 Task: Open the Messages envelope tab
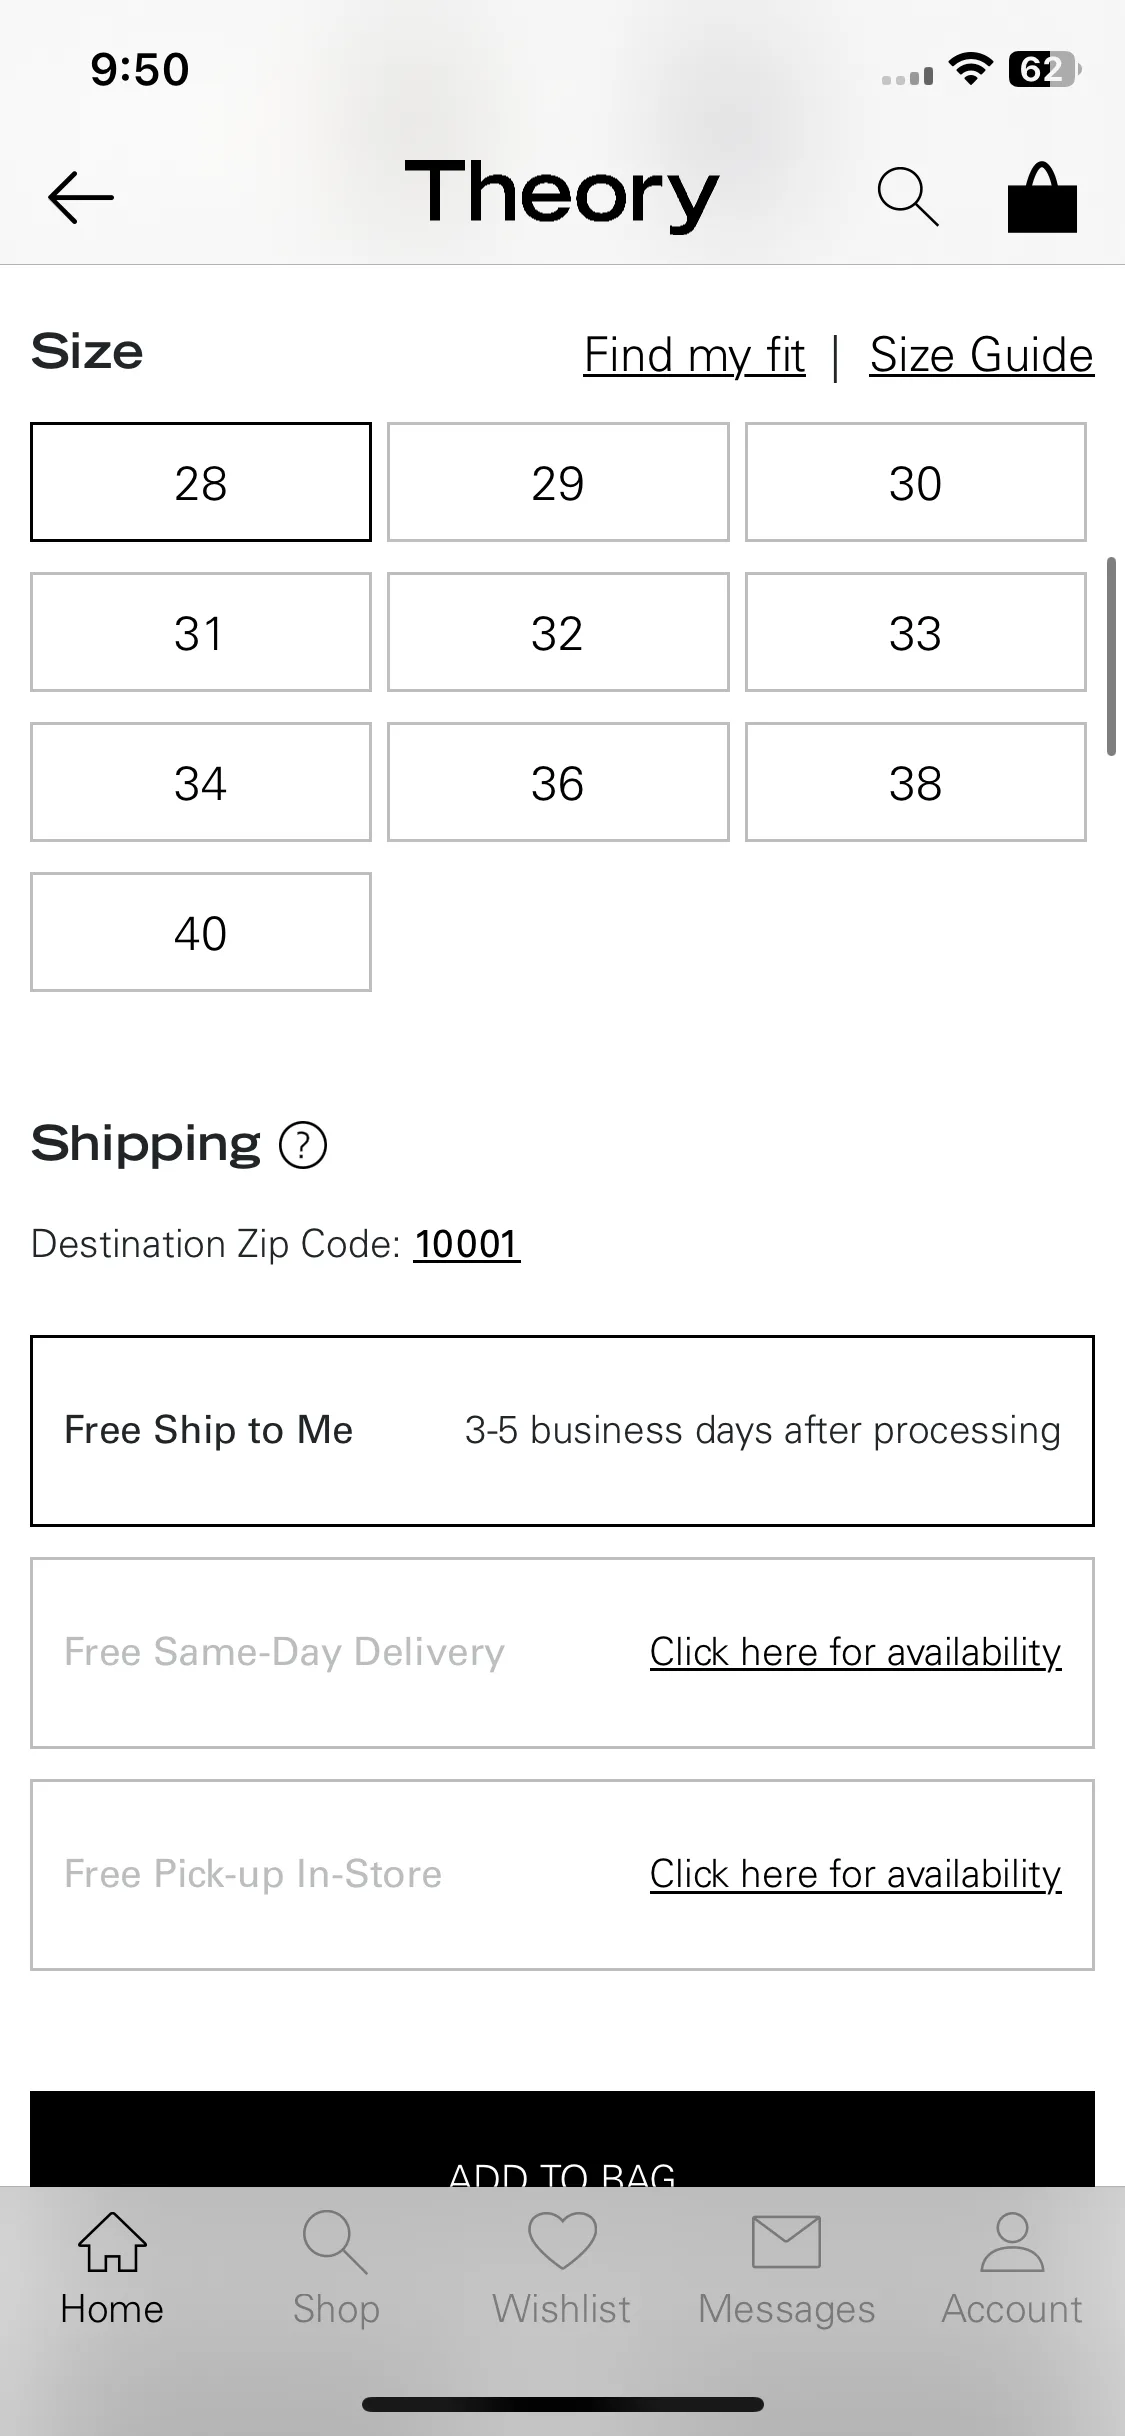coord(786,2269)
